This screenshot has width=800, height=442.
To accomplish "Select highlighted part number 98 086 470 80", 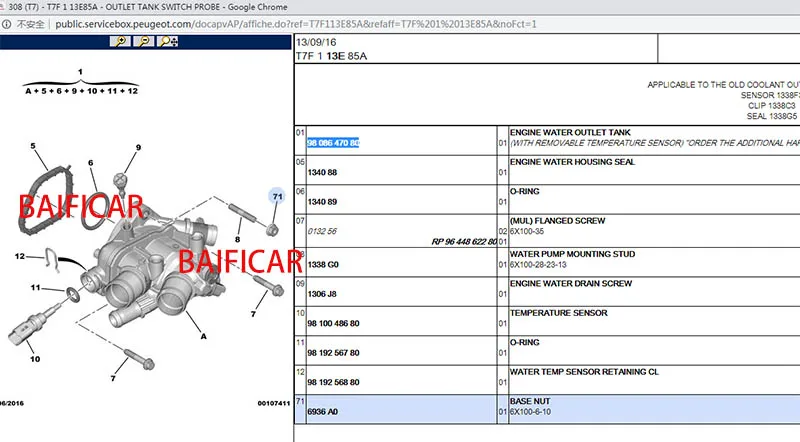I will (333, 143).
